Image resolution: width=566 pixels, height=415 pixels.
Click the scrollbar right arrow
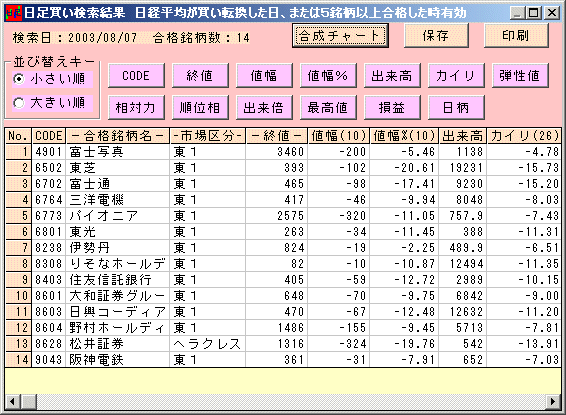(x=553, y=402)
